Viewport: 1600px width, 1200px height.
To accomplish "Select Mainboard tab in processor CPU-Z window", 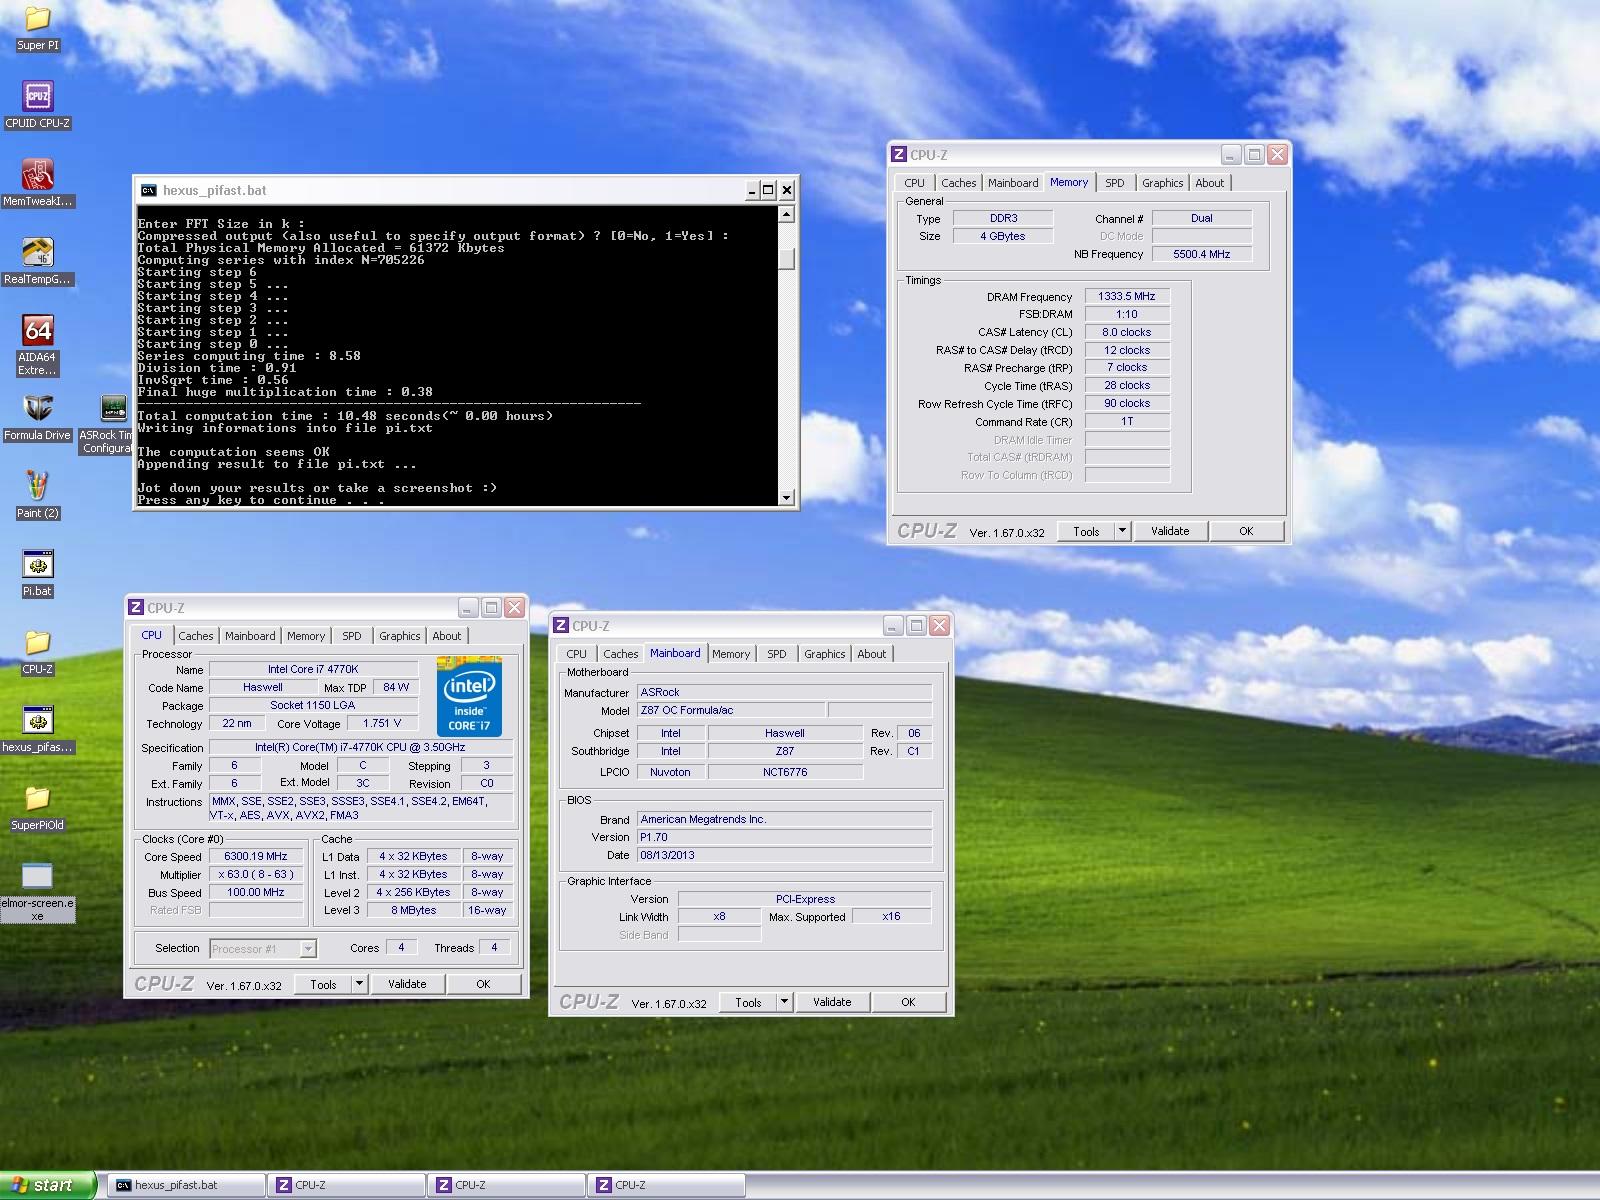I will (x=250, y=636).
